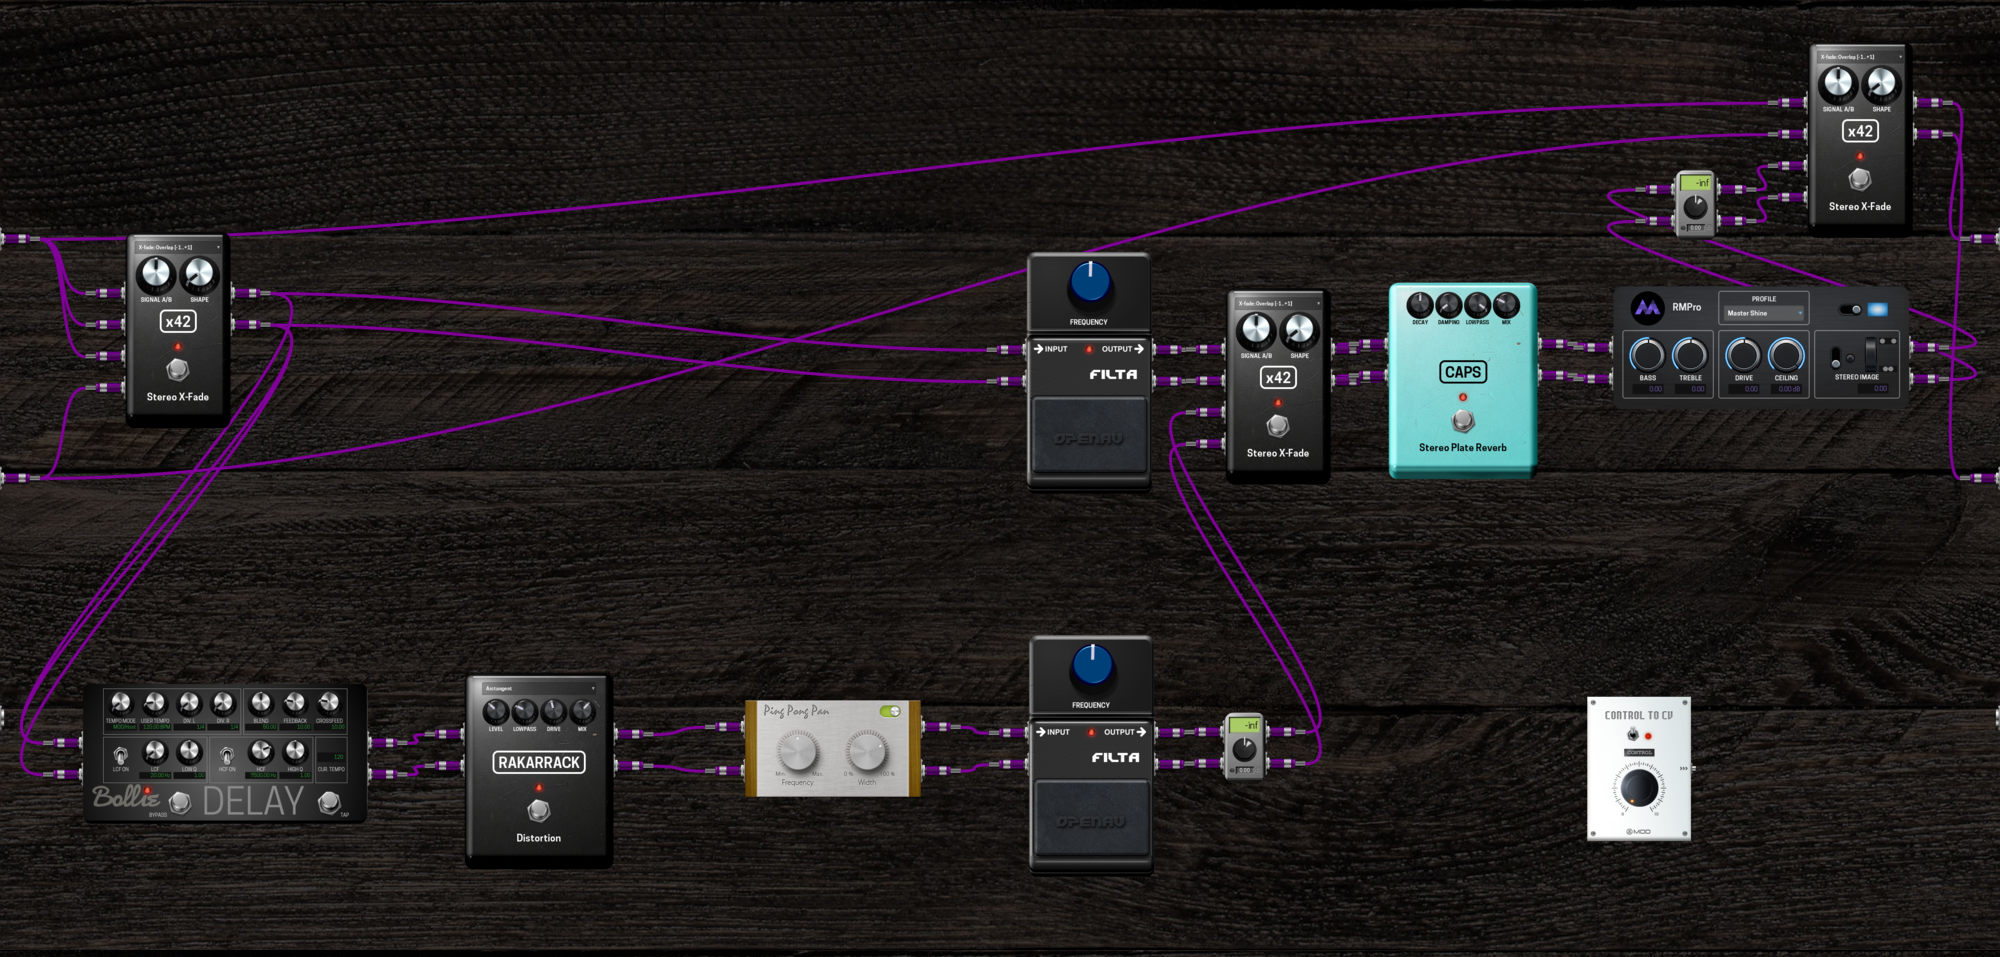The height and width of the screenshot is (957, 2000).
Task: Click the Decay knob on CAPS reverb
Action: [1420, 304]
